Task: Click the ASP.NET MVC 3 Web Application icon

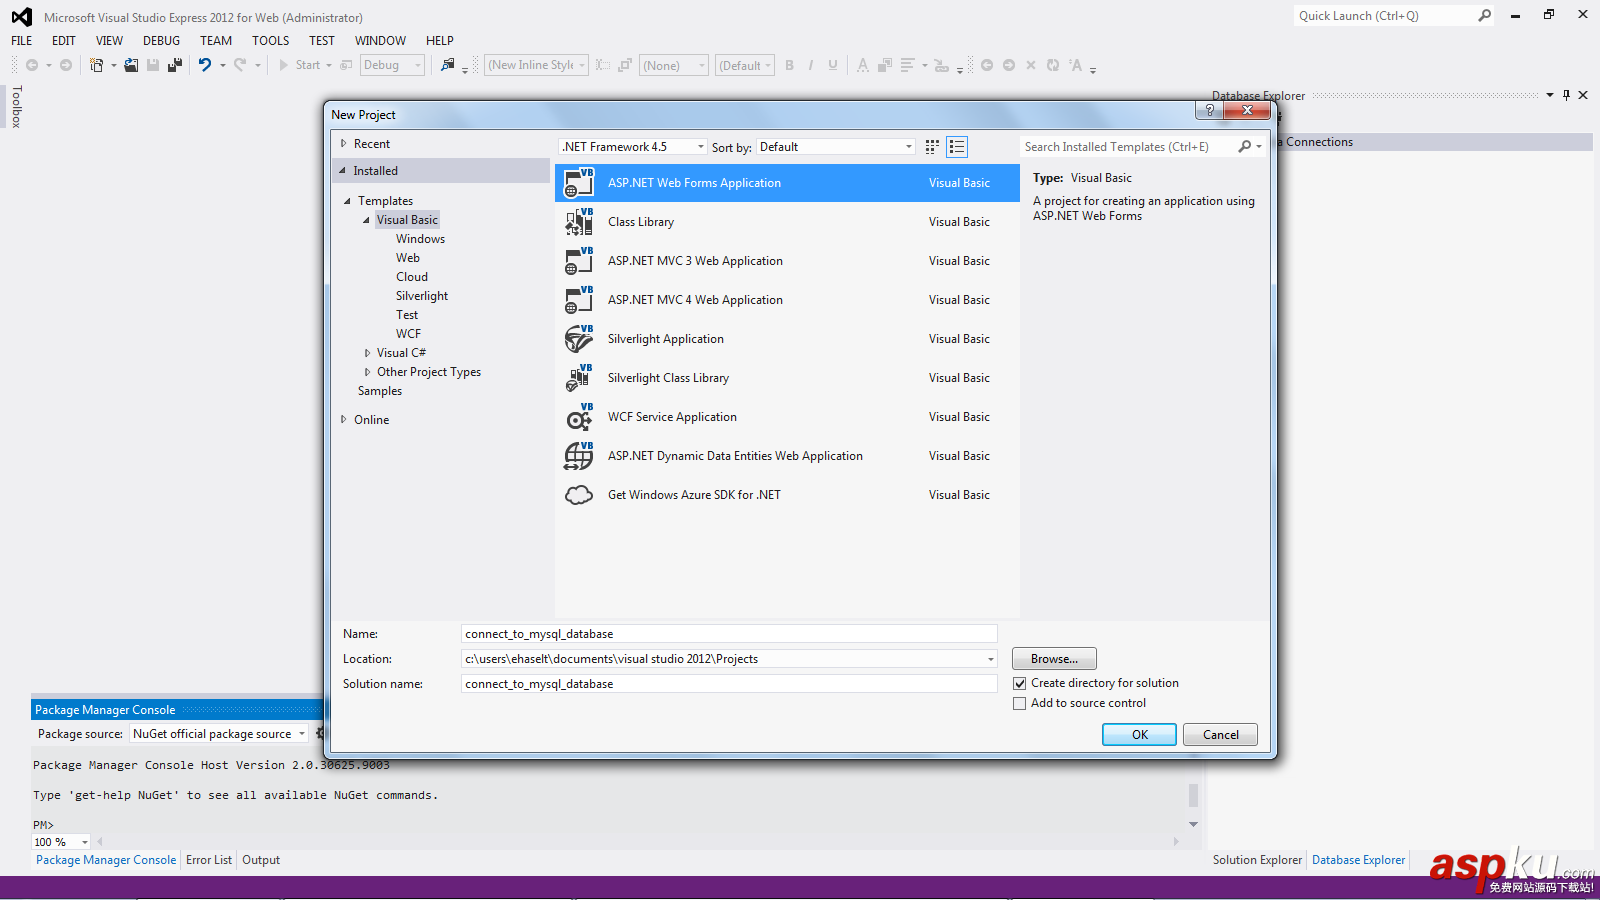Action: pyautogui.click(x=579, y=261)
